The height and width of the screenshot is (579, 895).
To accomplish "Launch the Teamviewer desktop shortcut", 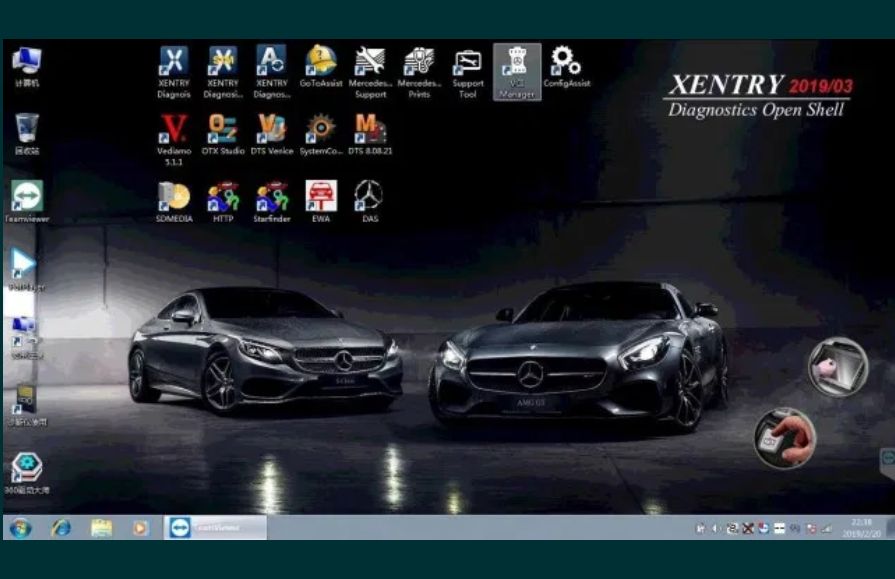I will coord(27,202).
